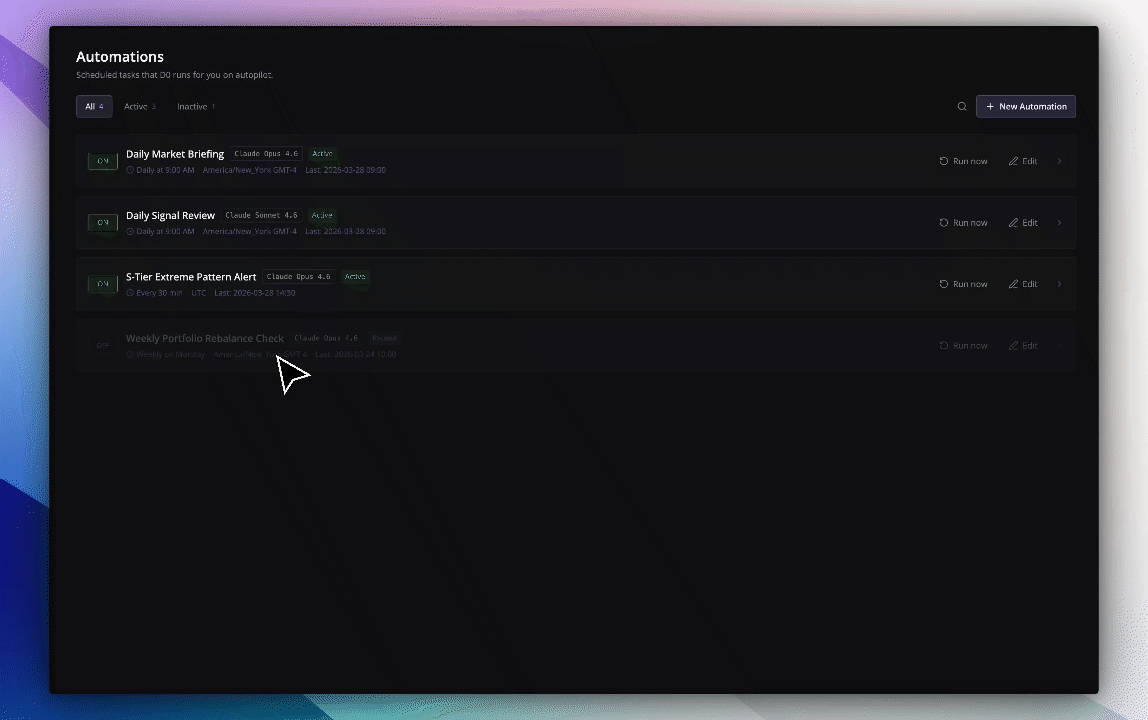Click clock icon beside Every 30 min schedule
The image size is (1148, 720).
130,293
